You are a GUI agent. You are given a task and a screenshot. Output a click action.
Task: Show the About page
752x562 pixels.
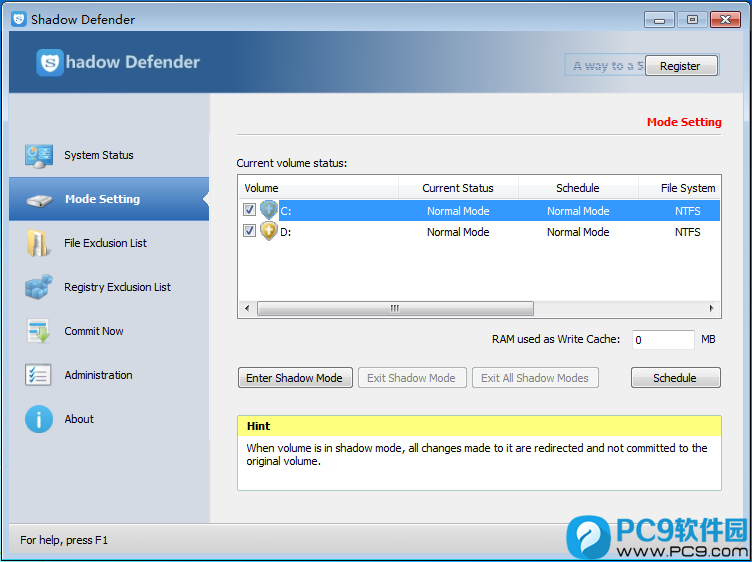point(79,419)
